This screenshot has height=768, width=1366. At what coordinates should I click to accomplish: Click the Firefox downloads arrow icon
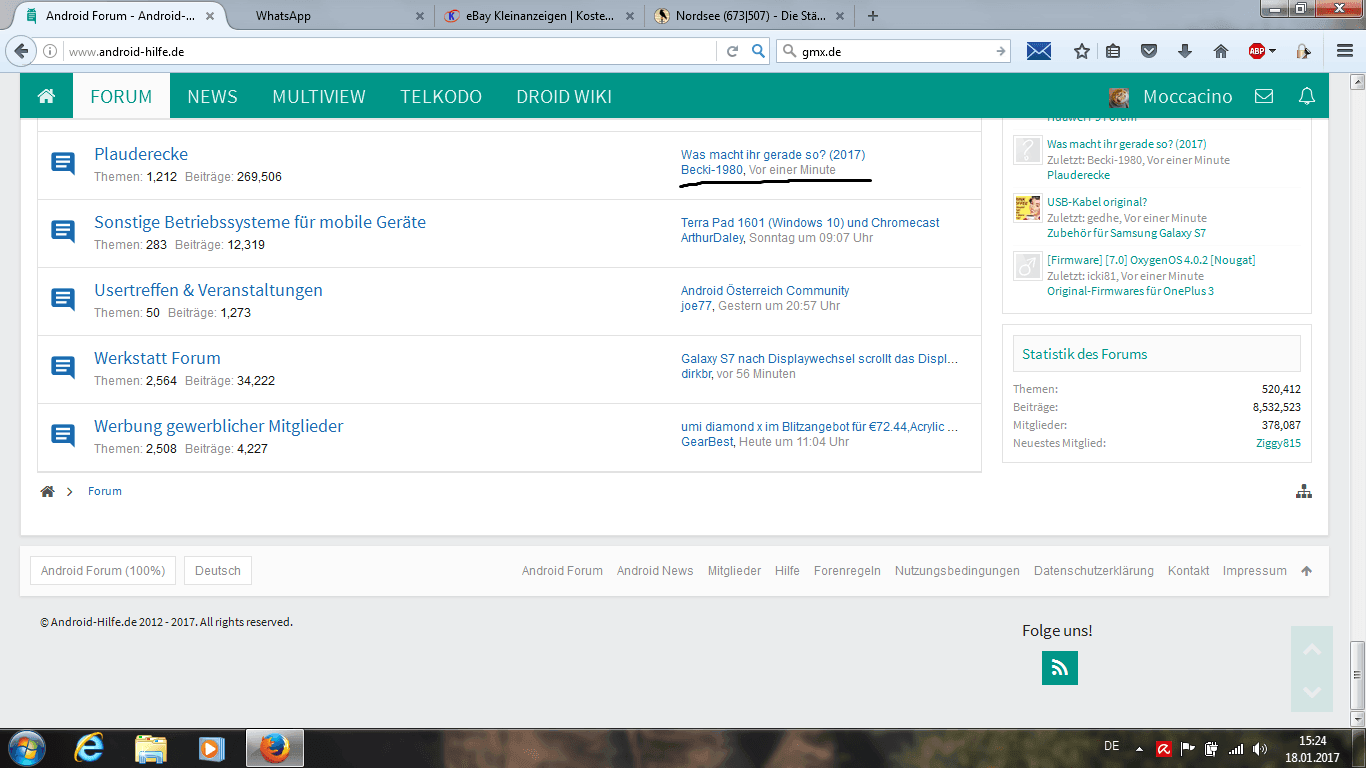(x=1185, y=51)
